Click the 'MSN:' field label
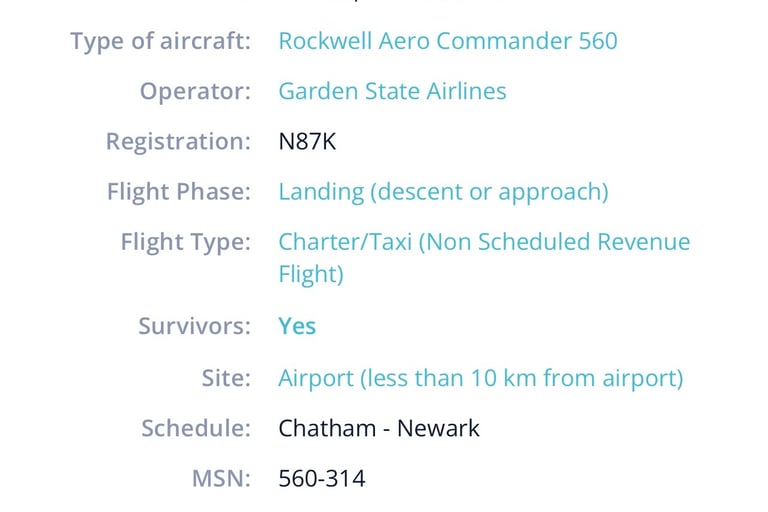Viewport: 768px width, 512px height. click(221, 479)
